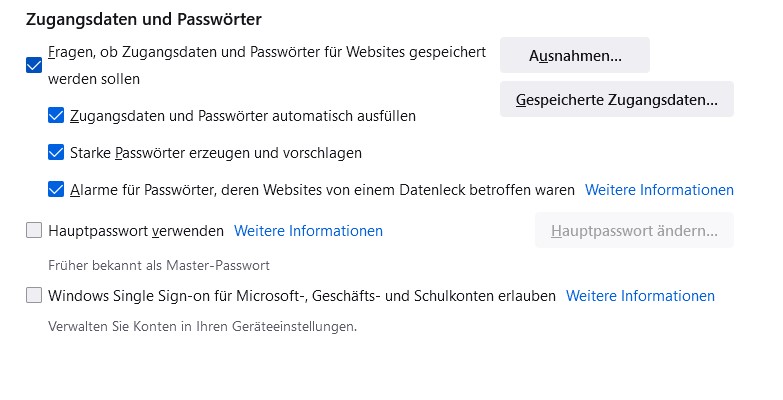Click the 'Verwalten Sie Konten' description text
This screenshot has height=400, width=783.
[x=202, y=326]
